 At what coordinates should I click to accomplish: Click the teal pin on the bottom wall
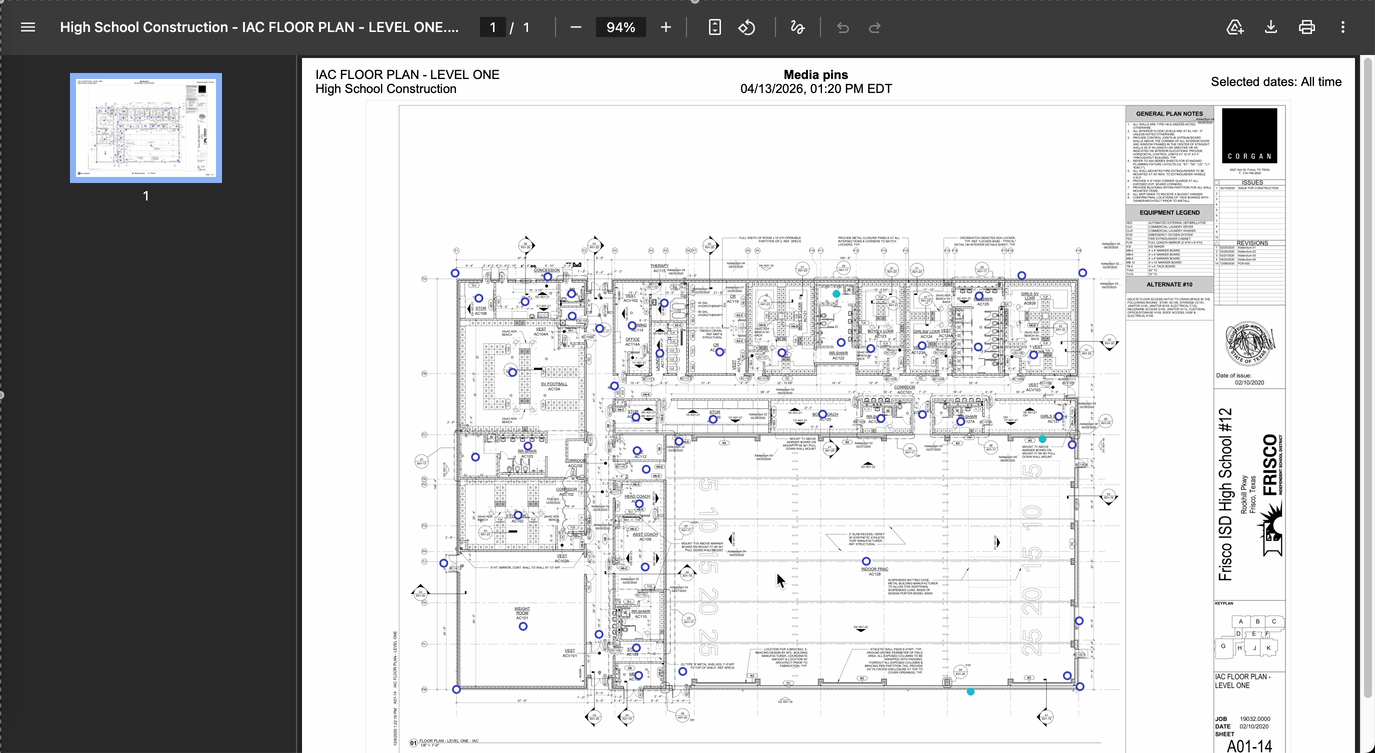coord(970,691)
